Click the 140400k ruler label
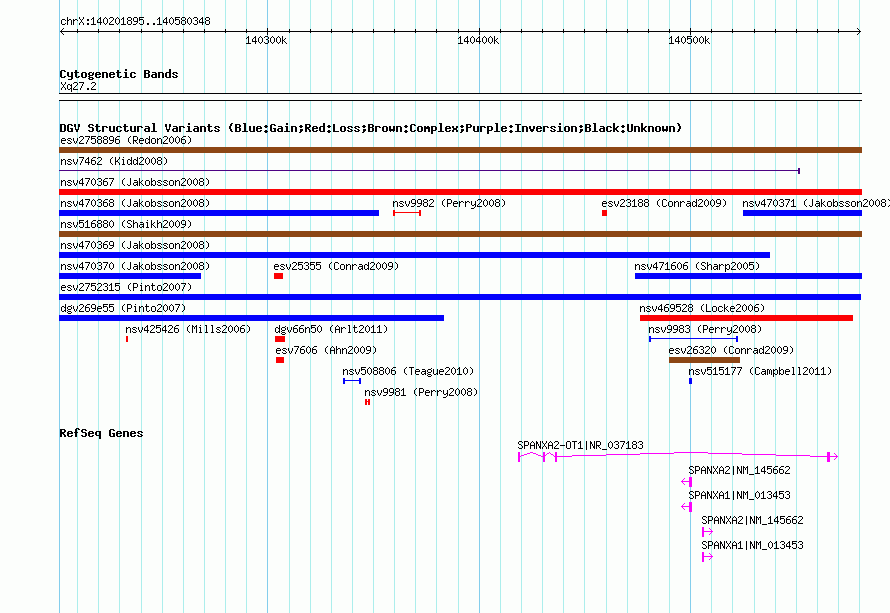This screenshot has width=890, height=613. tap(478, 40)
